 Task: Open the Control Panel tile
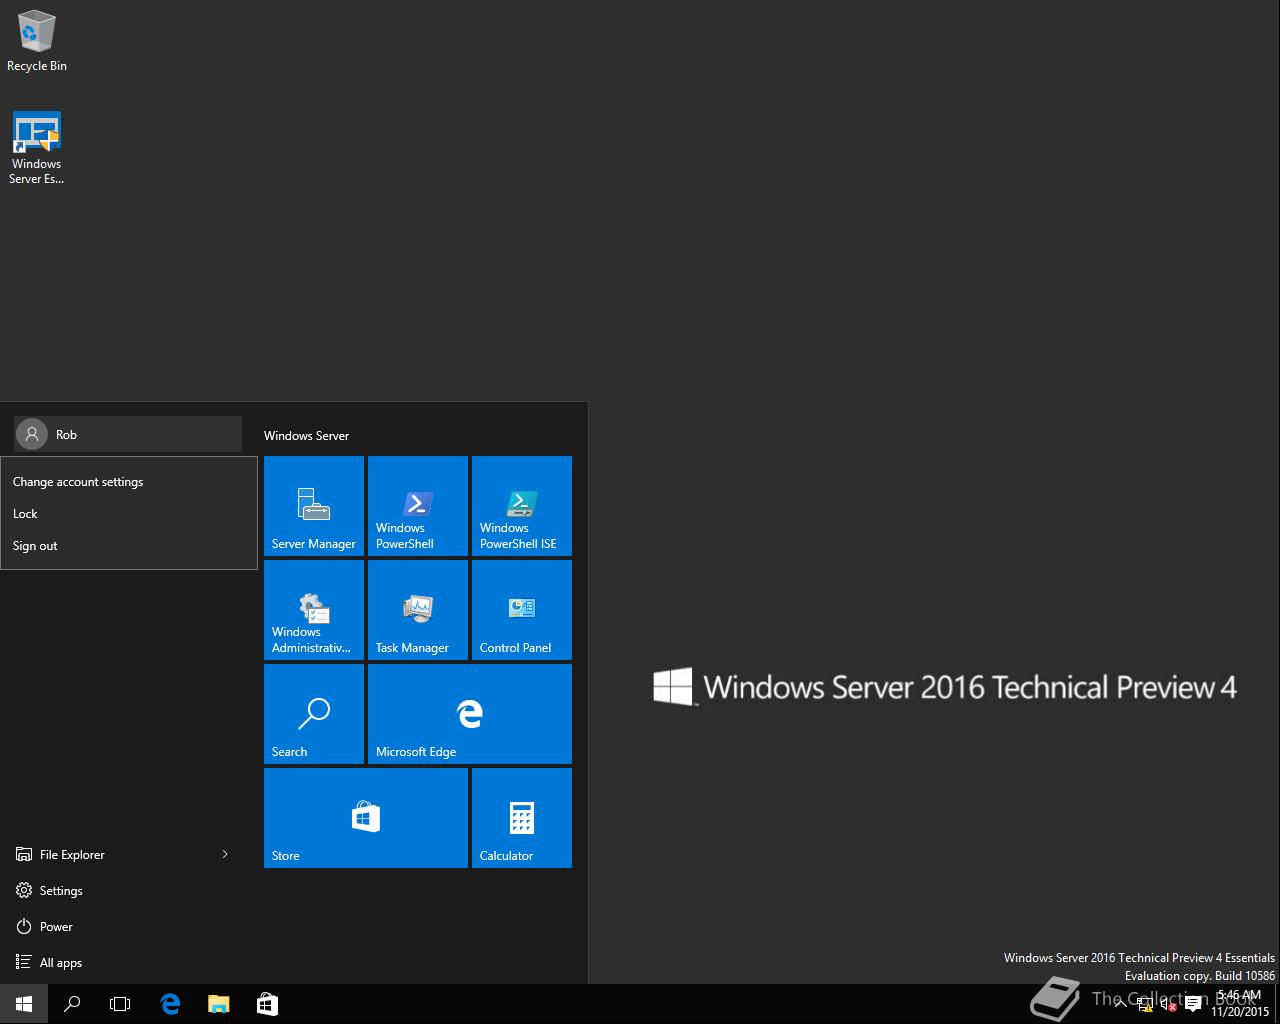[522, 610]
